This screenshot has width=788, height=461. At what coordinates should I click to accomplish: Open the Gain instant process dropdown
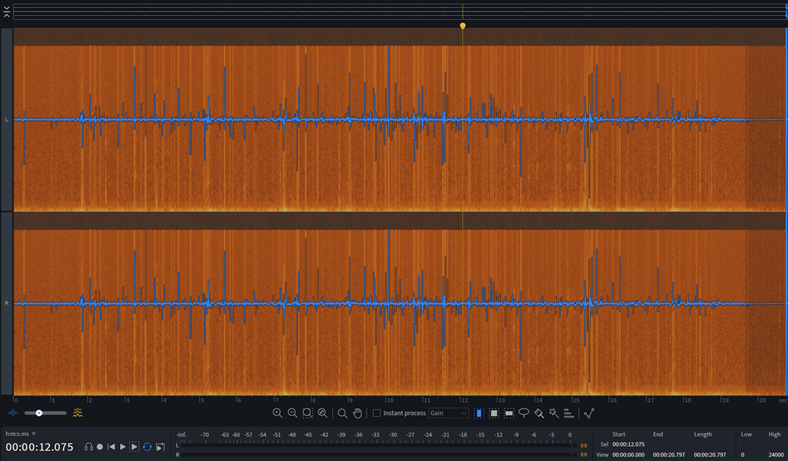449,413
